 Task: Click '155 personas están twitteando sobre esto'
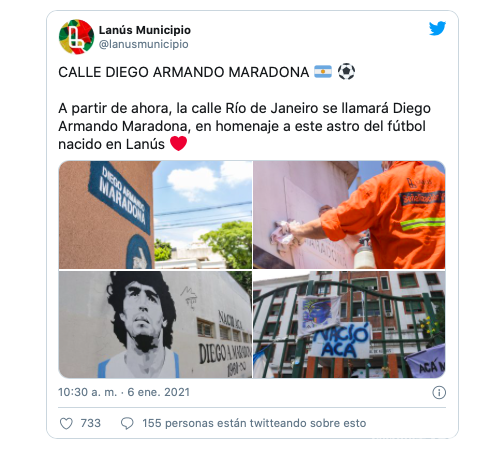point(254,423)
